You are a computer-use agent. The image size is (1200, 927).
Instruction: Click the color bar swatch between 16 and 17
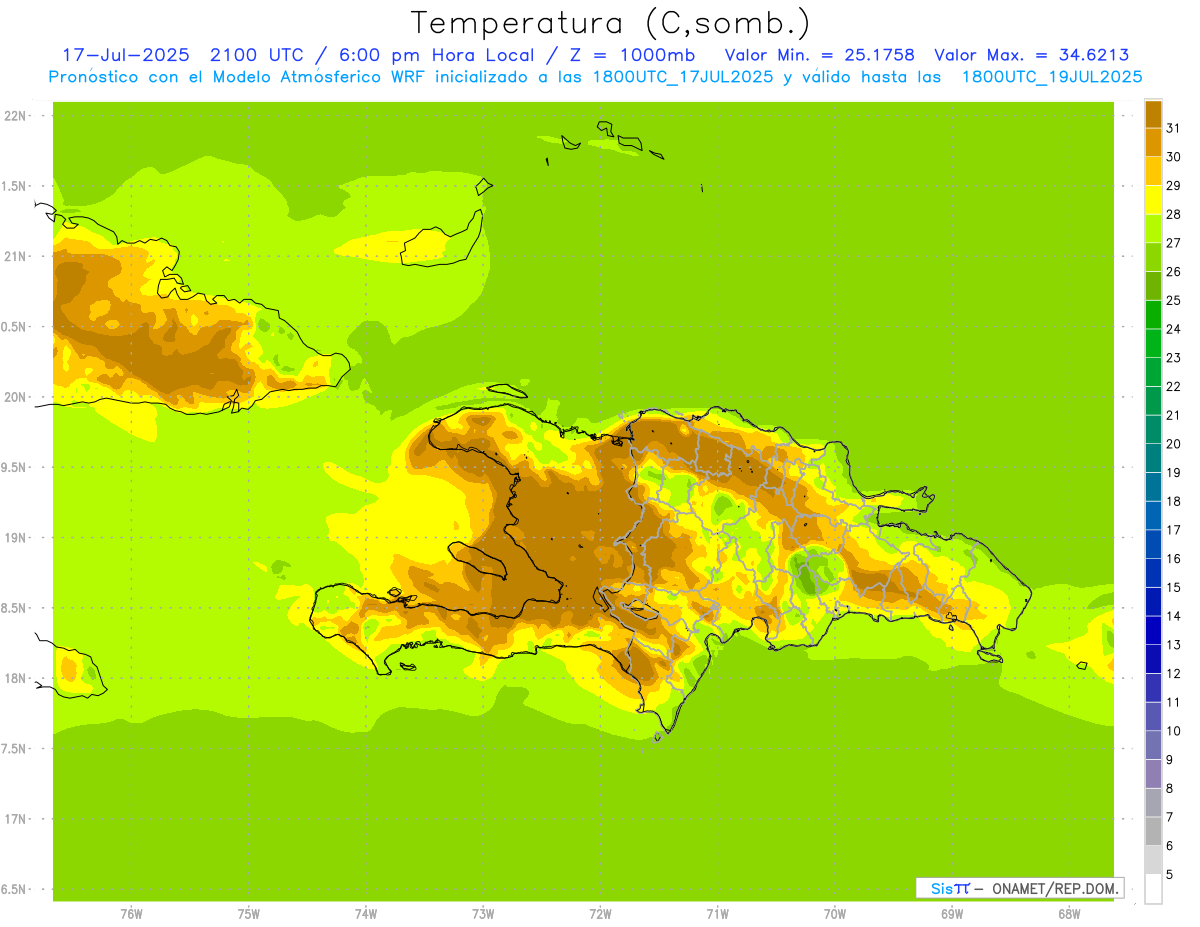pos(1153,543)
